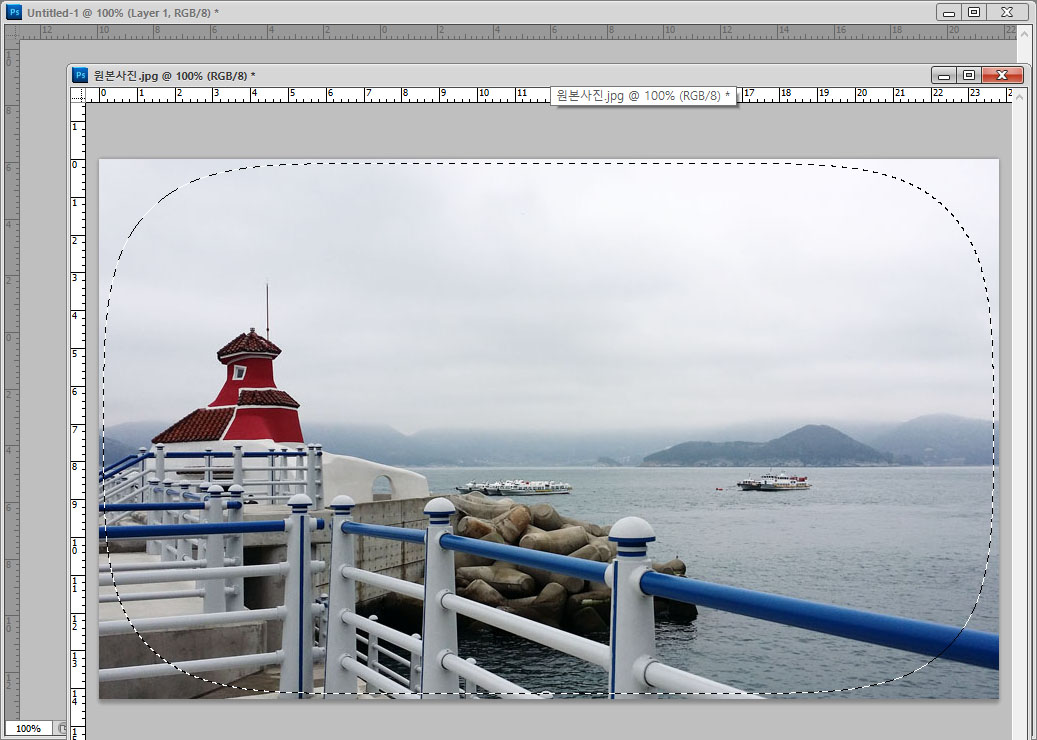Screen dimensions: 1037x740
Task: Click the scroll-up arrow in 원본사진.jpg scrollbar
Action: click(1018, 97)
